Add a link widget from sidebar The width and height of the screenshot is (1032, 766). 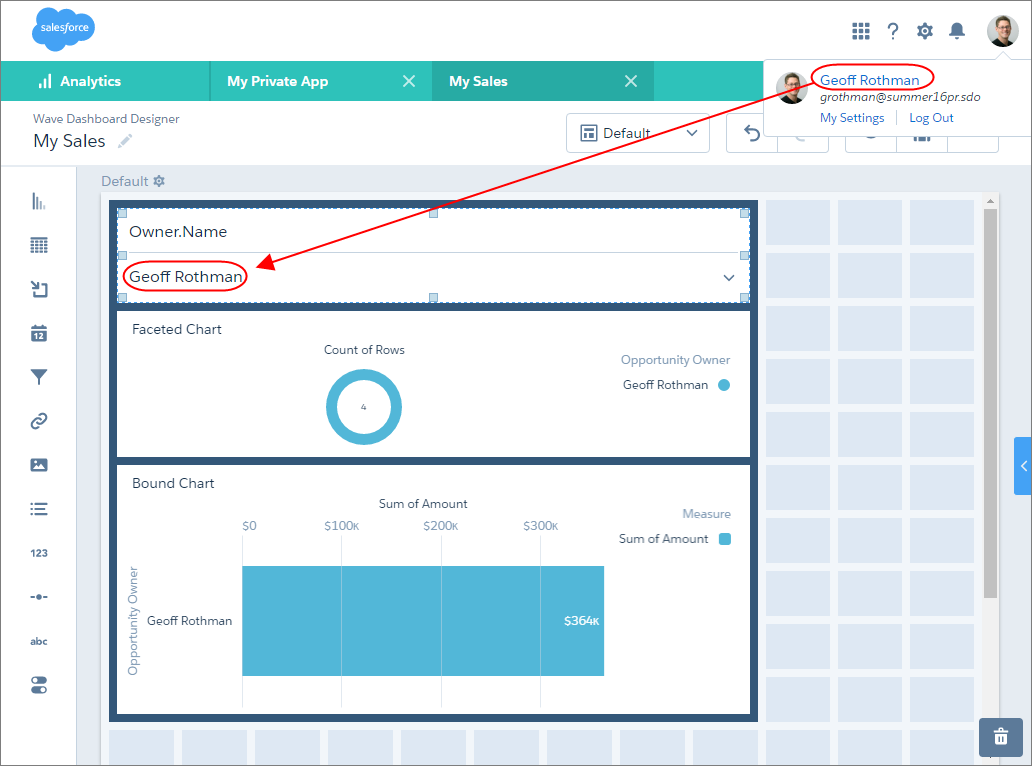[x=39, y=421]
